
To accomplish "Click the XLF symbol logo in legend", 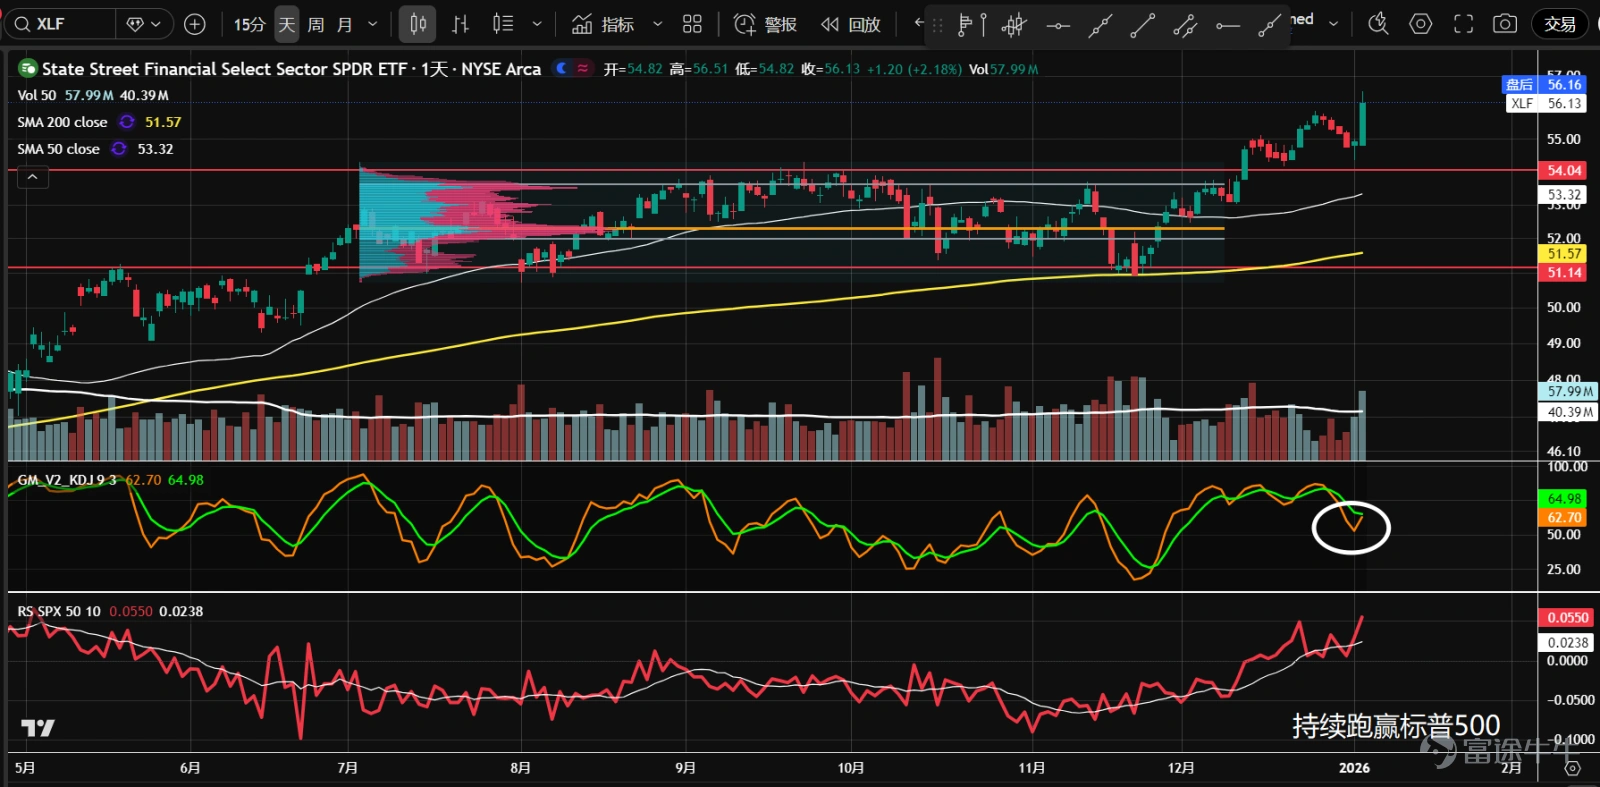I will (x=28, y=68).
